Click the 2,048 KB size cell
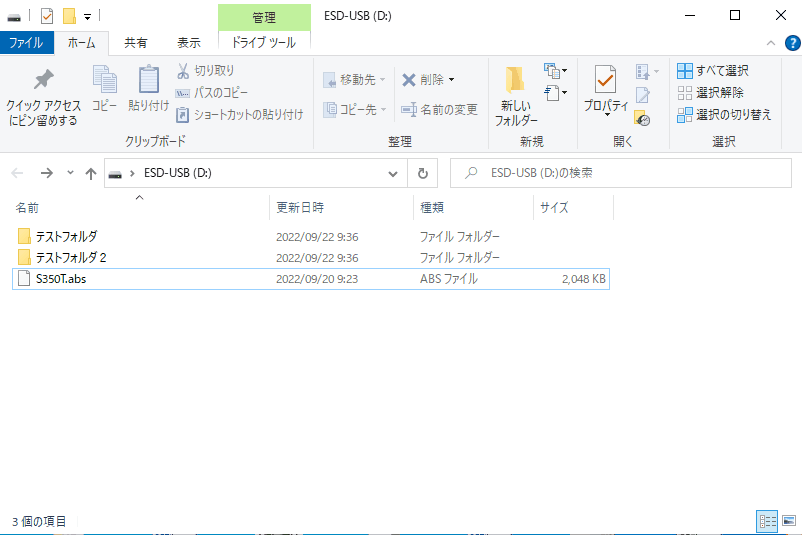 584,279
